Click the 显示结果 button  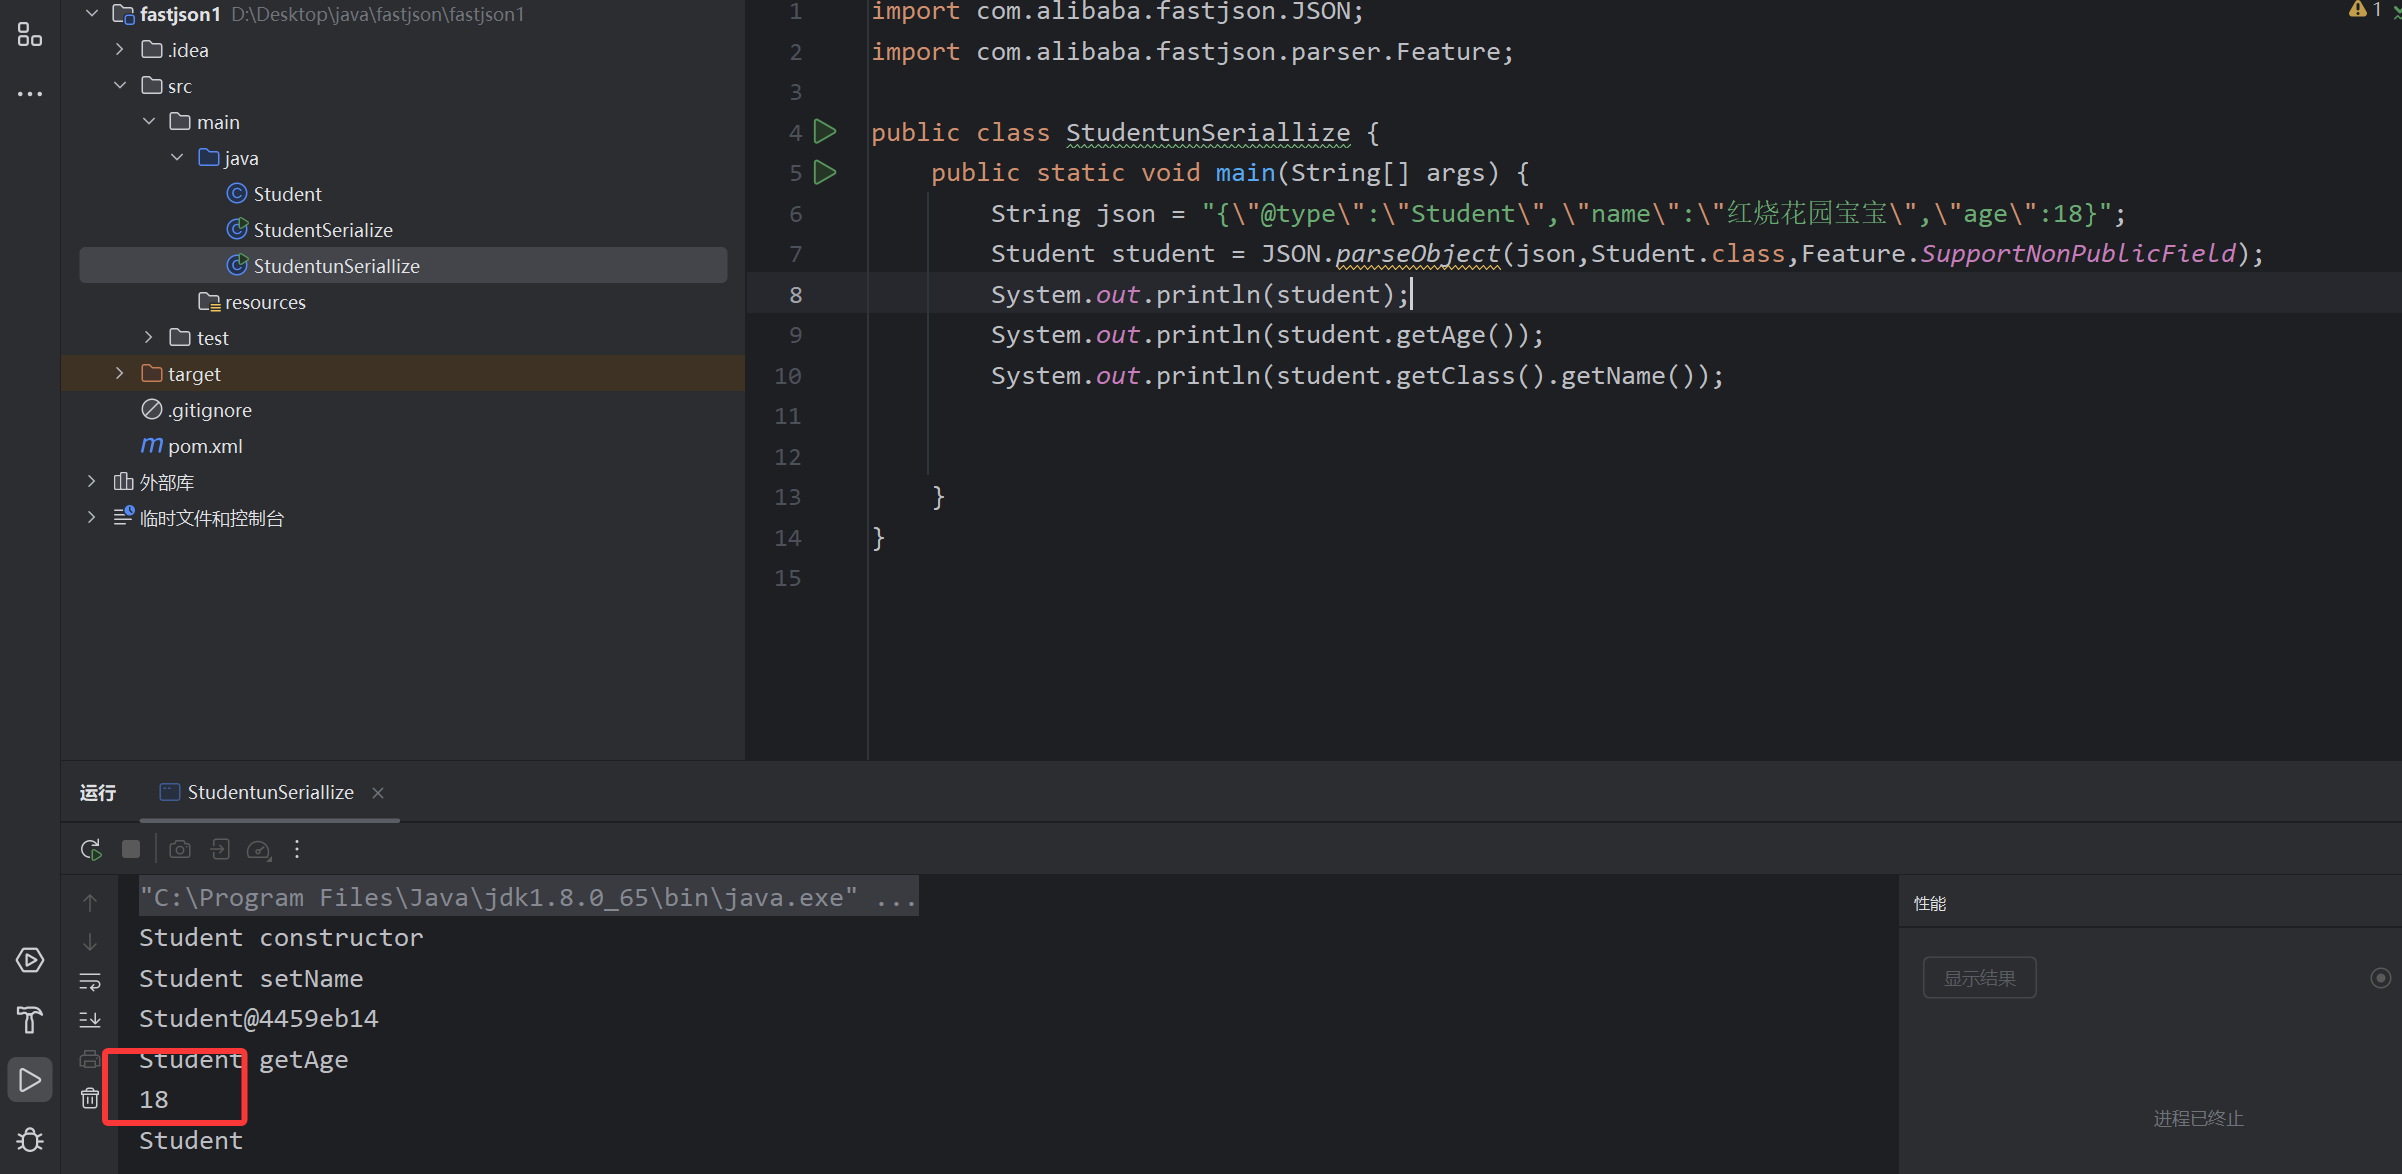click(1979, 978)
